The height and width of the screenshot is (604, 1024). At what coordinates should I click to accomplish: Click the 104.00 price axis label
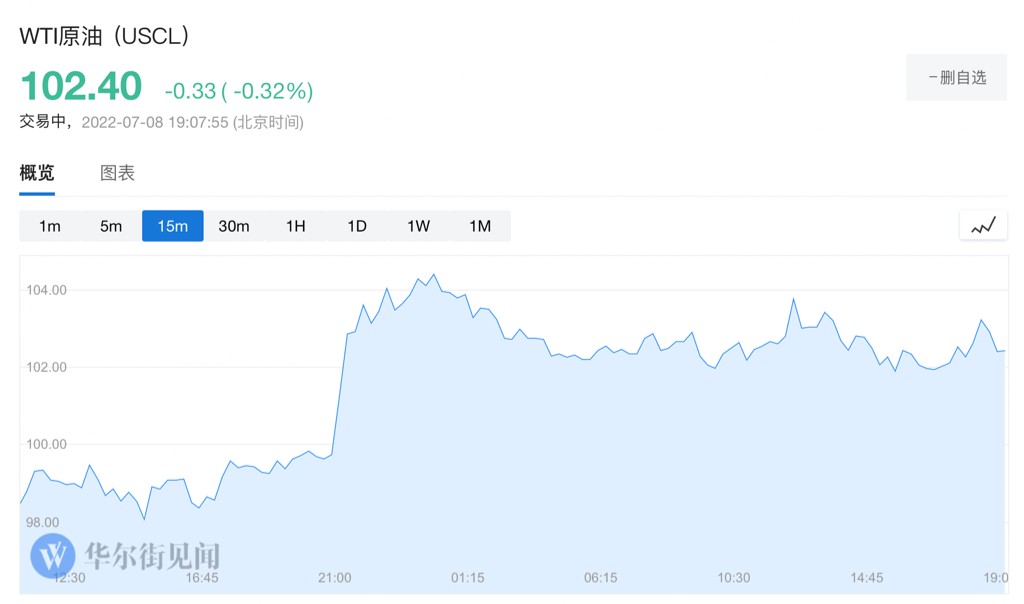click(x=46, y=290)
